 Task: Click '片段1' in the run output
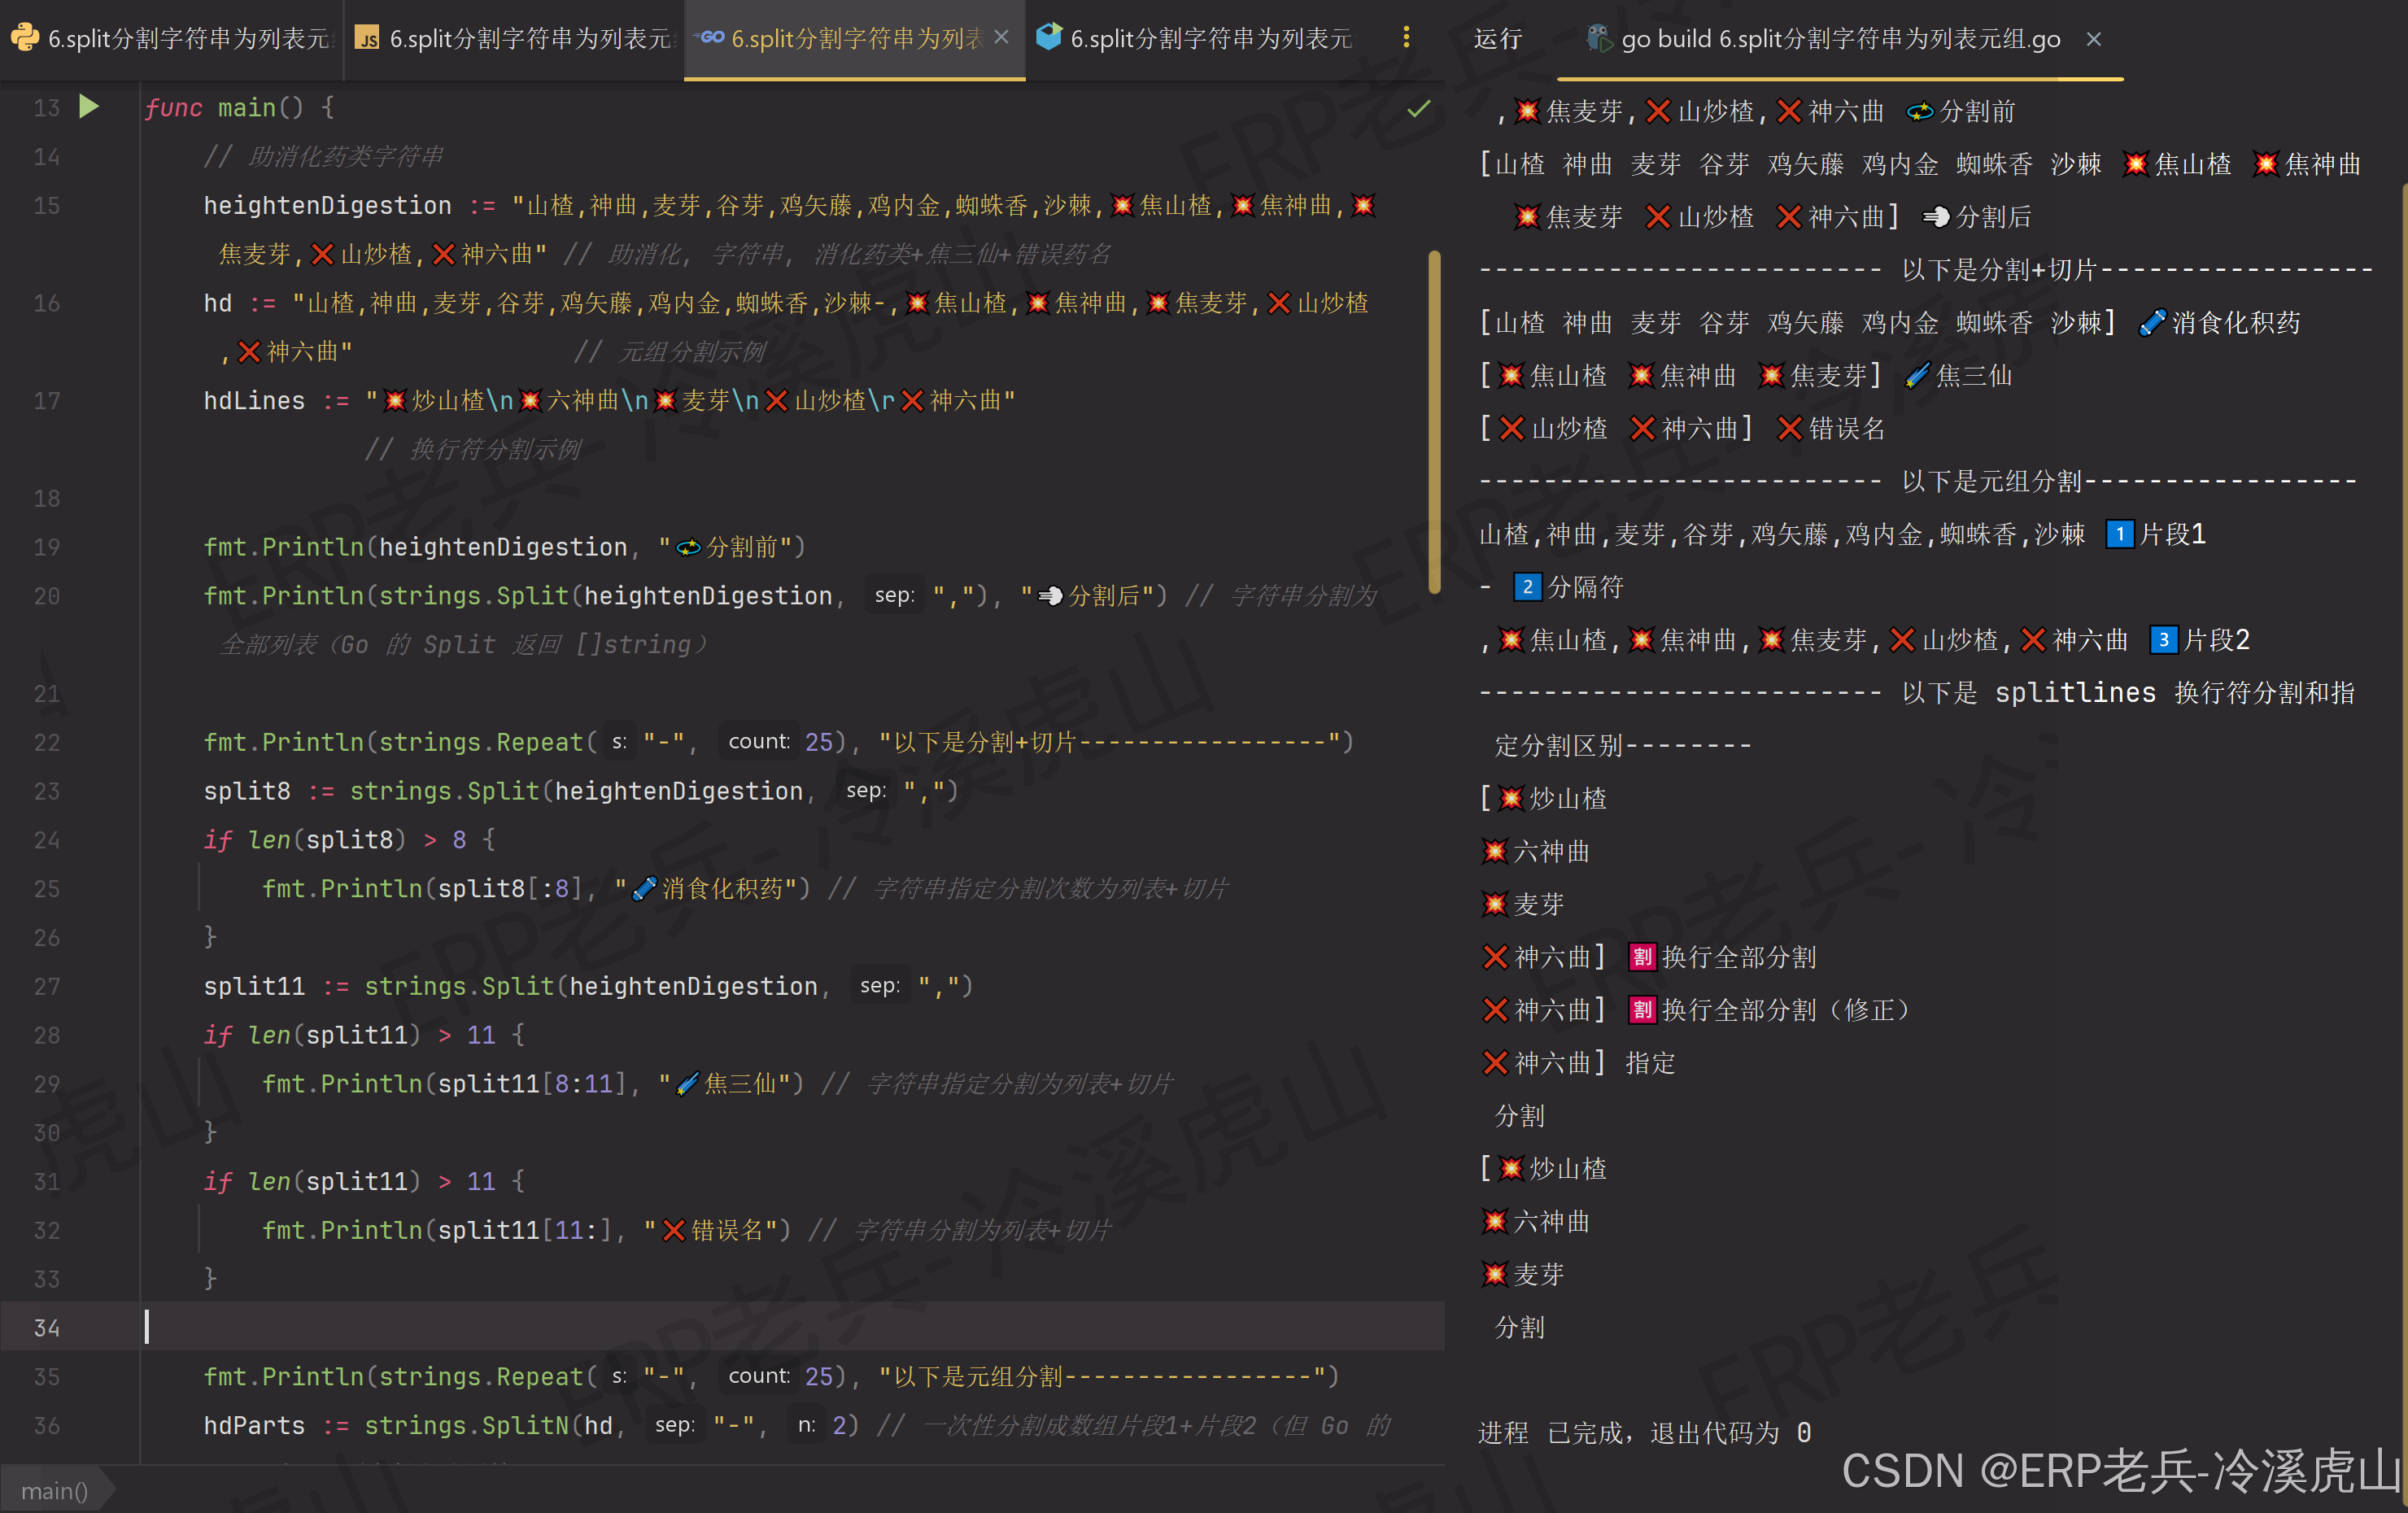click(2172, 534)
